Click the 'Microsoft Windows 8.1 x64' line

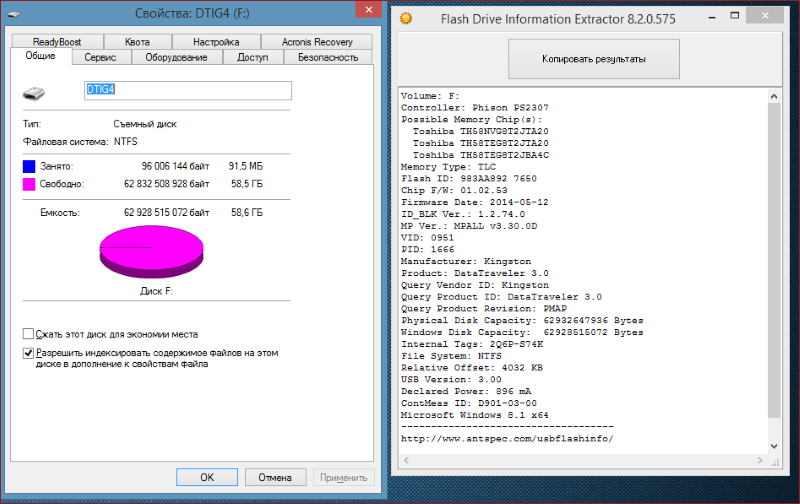[x=474, y=415]
